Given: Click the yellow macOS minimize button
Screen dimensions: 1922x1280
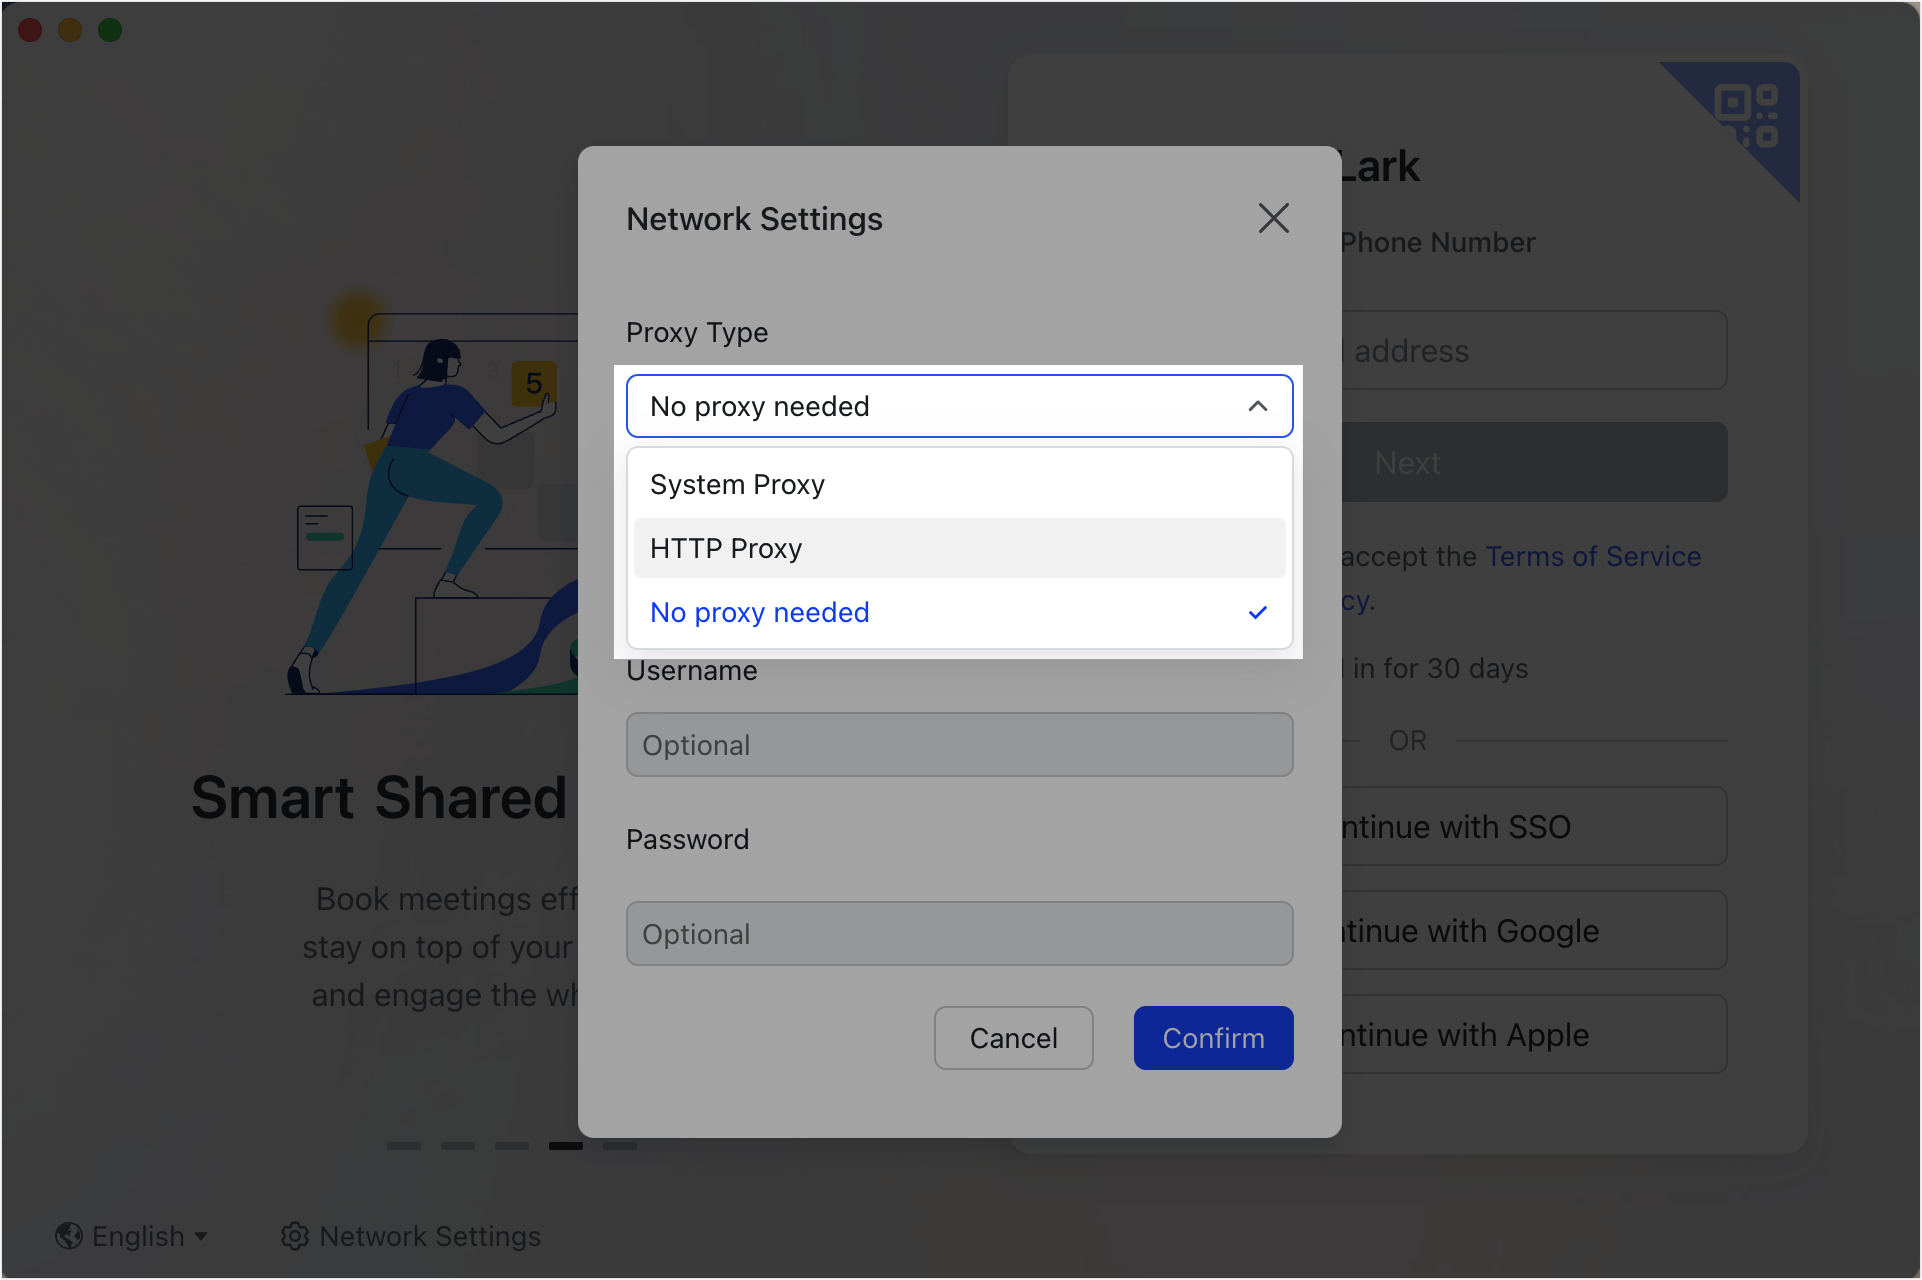Looking at the screenshot, I should 70,30.
